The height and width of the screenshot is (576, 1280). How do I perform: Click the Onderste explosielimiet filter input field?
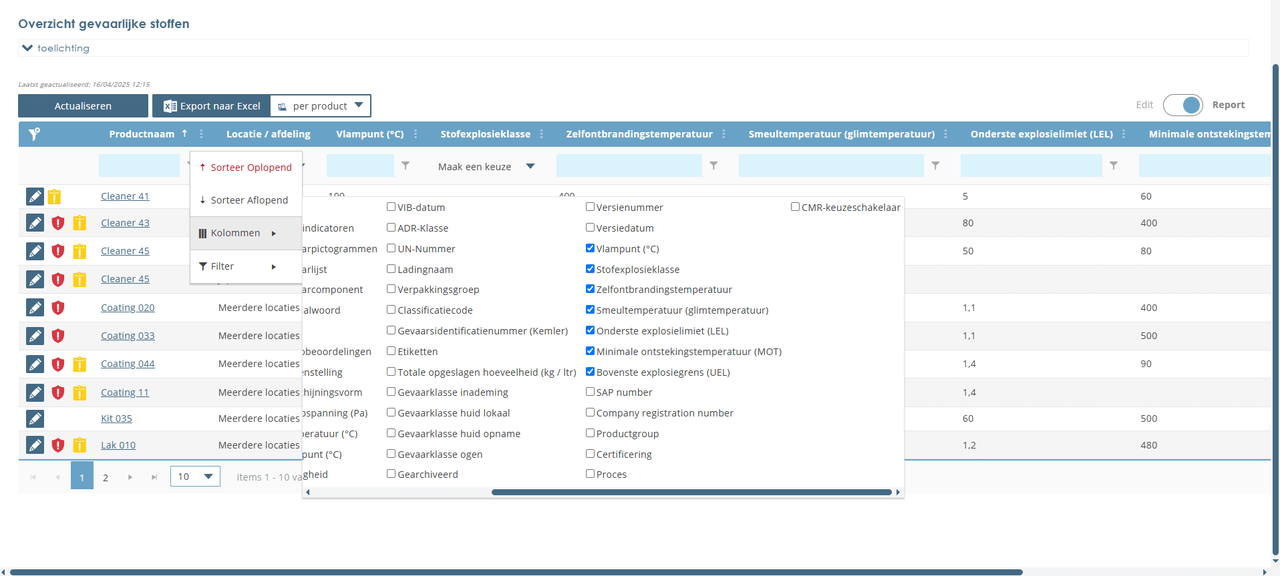[x=1030, y=166]
